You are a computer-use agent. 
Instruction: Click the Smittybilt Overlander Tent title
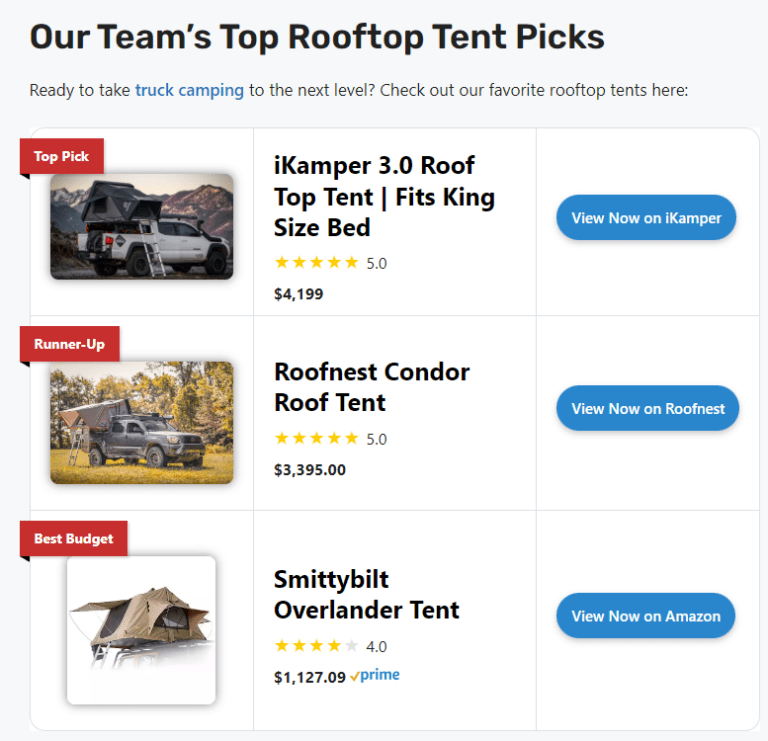point(366,595)
